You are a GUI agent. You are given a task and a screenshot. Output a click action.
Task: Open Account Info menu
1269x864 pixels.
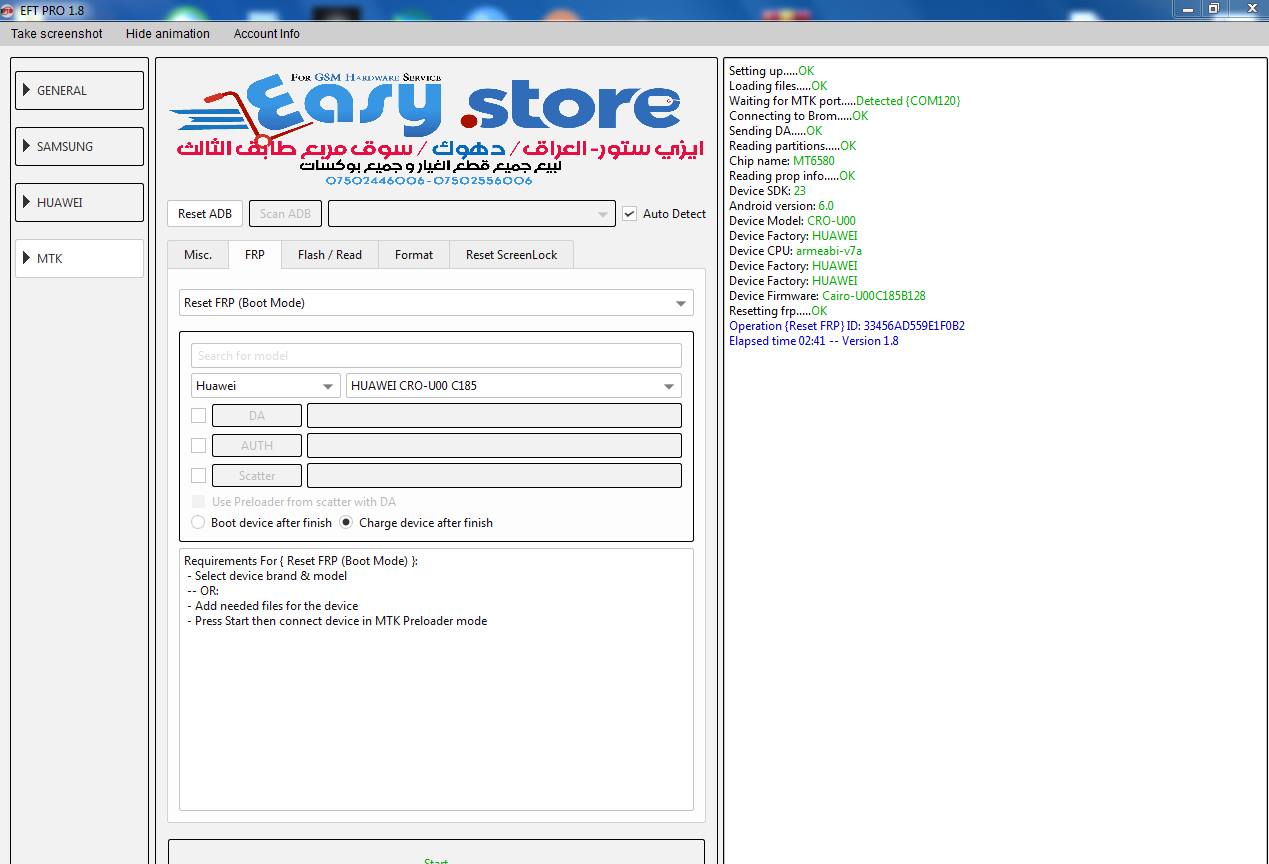267,33
